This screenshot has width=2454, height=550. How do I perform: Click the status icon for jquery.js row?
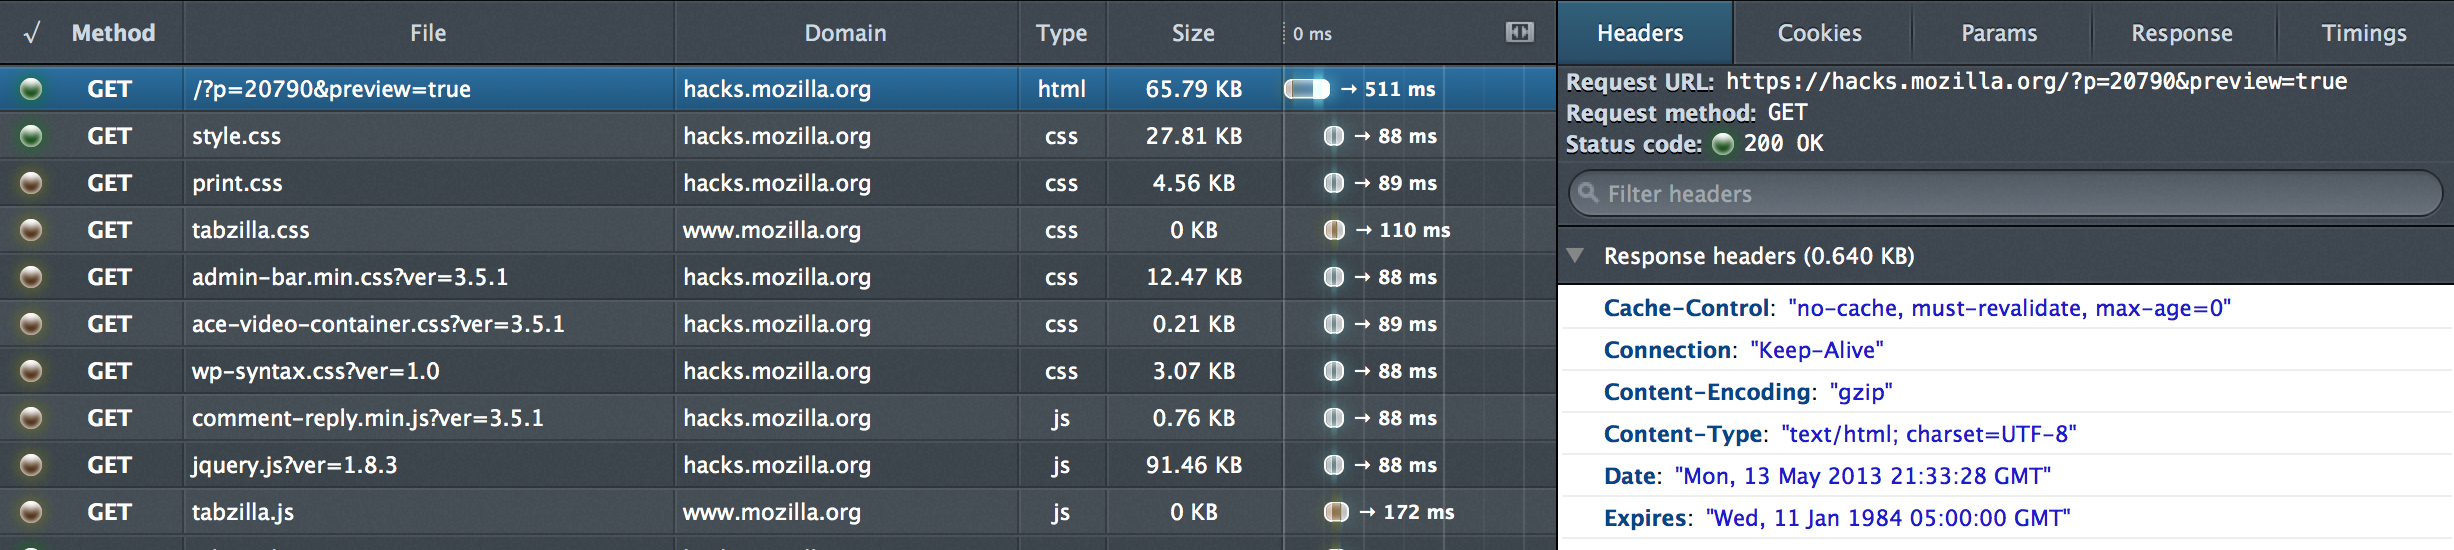pos(31,465)
